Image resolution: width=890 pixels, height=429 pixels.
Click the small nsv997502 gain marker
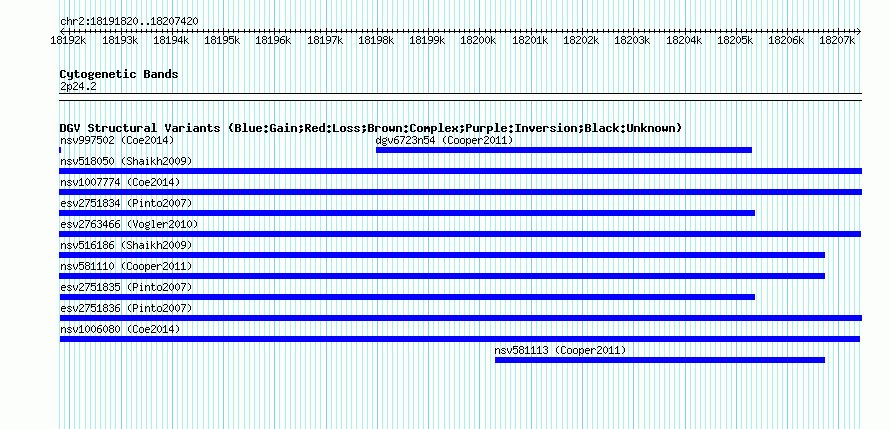click(x=60, y=150)
